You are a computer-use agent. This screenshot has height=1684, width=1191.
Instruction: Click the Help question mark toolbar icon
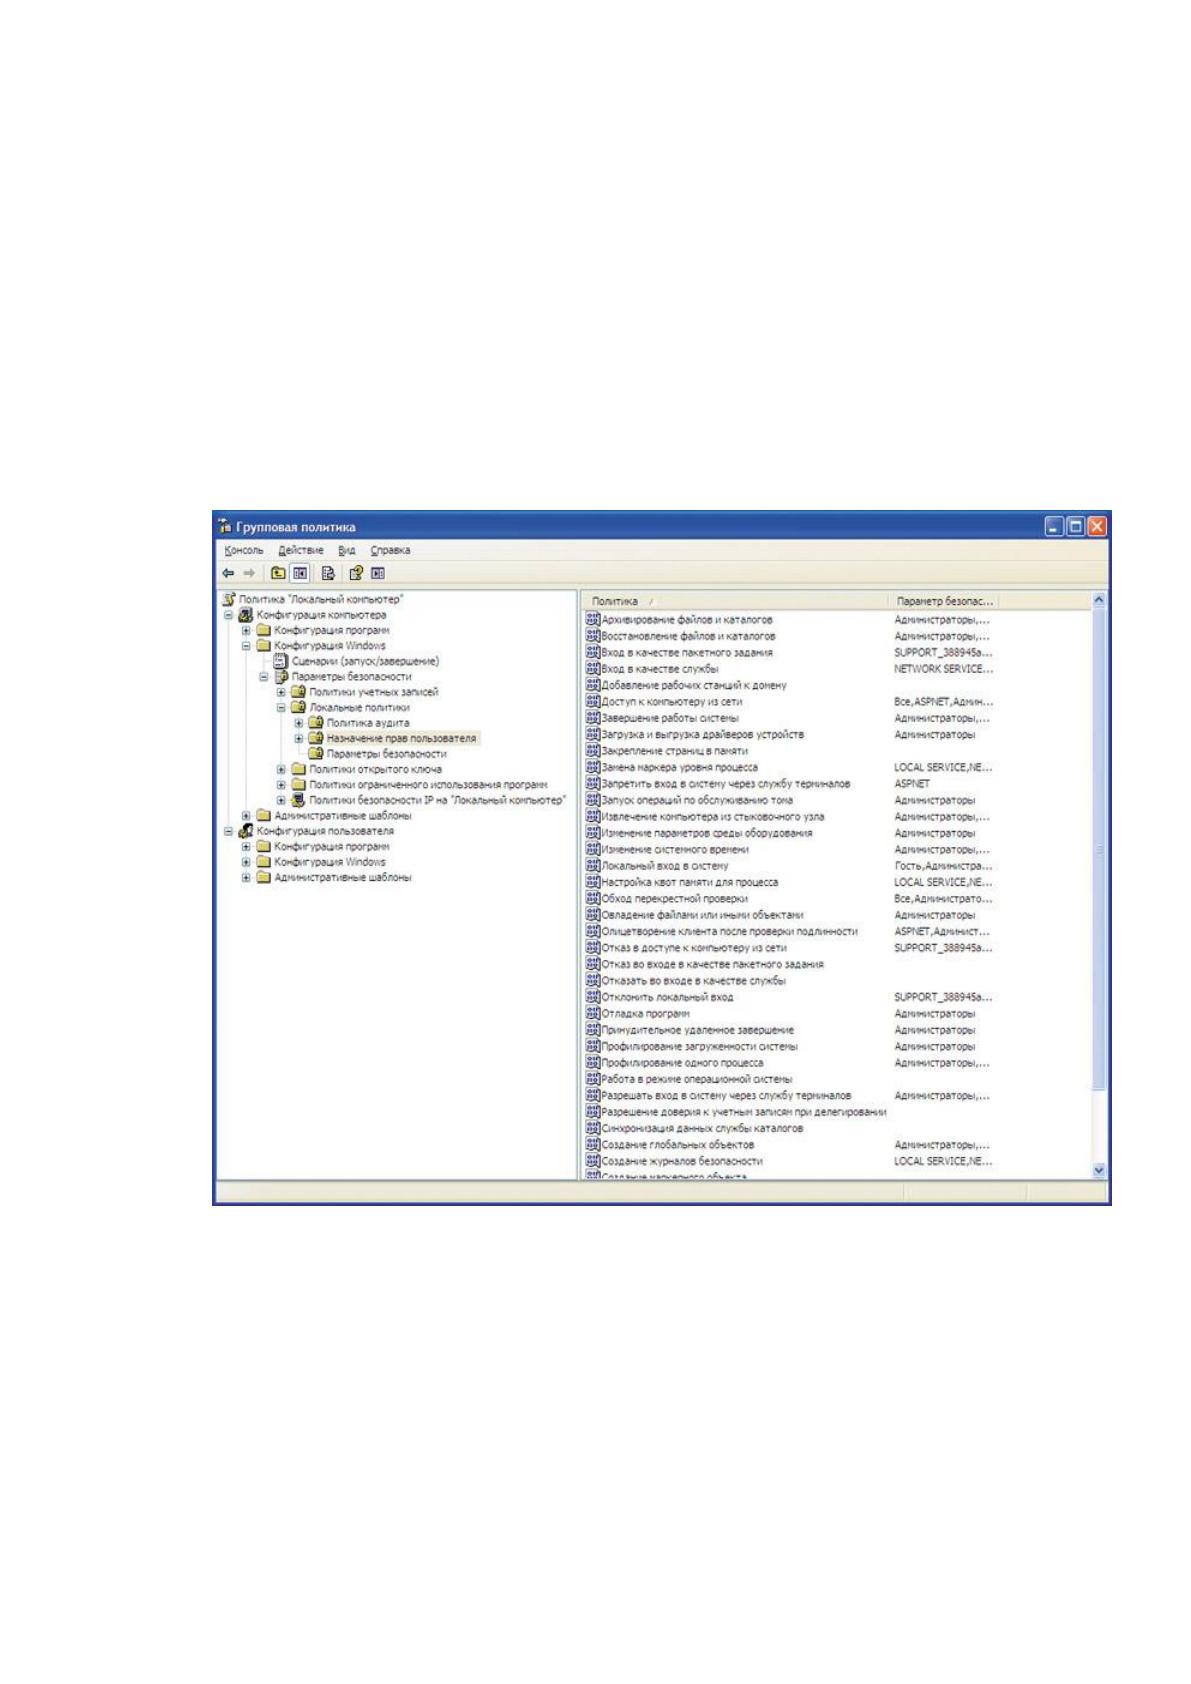tap(355, 573)
